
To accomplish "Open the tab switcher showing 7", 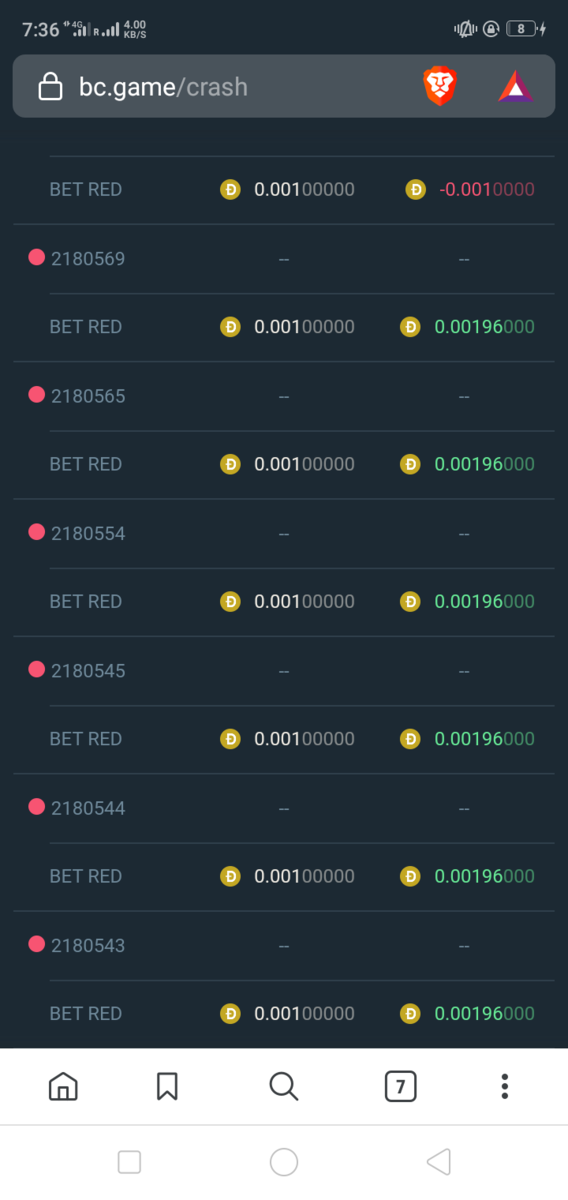I will point(400,1086).
